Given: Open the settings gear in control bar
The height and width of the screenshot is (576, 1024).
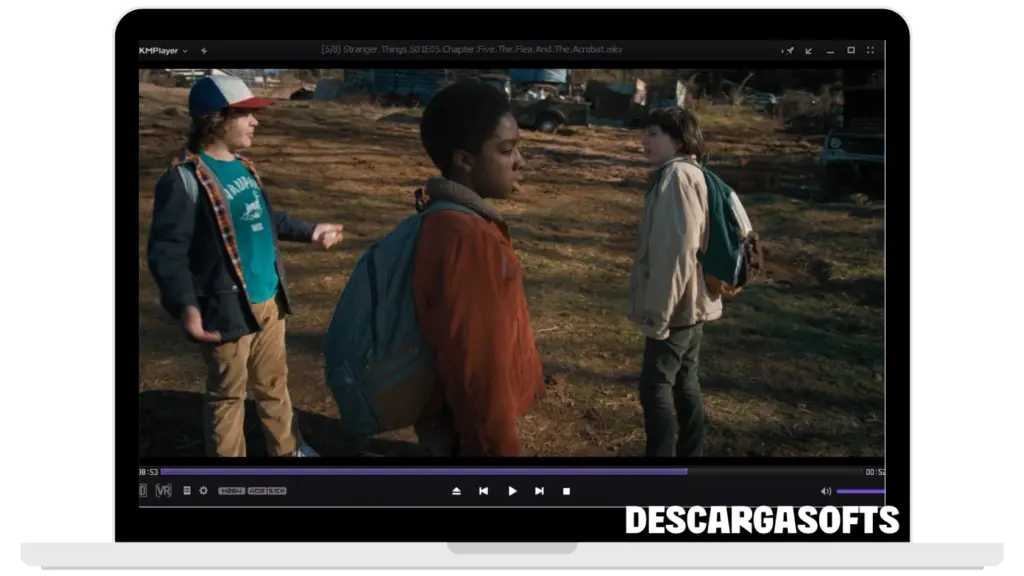Looking at the screenshot, I should click(203, 491).
